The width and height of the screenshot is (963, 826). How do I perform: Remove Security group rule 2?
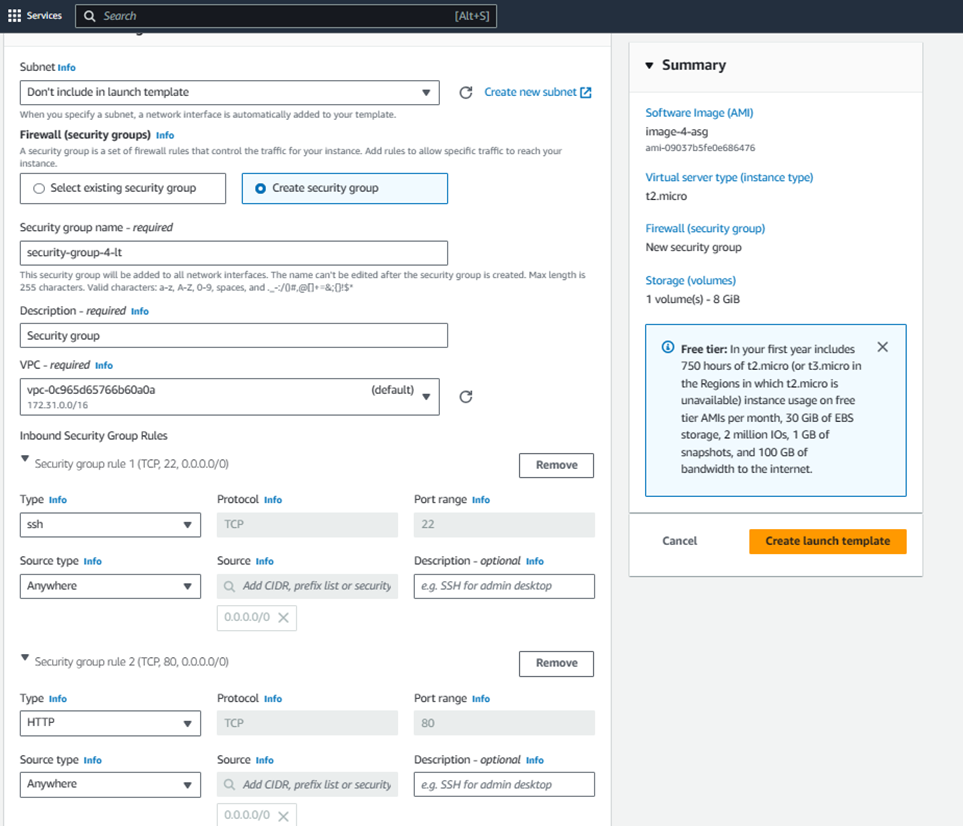click(x=556, y=663)
